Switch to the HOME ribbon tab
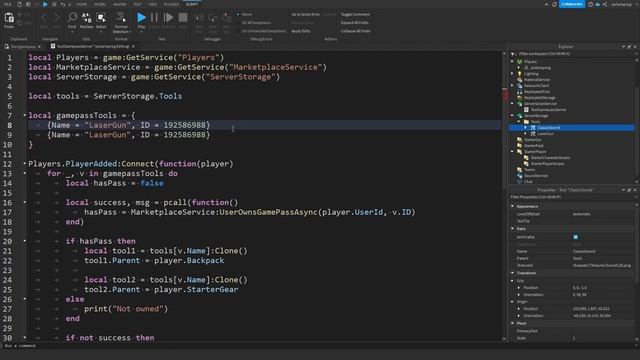 (x=82, y=4)
